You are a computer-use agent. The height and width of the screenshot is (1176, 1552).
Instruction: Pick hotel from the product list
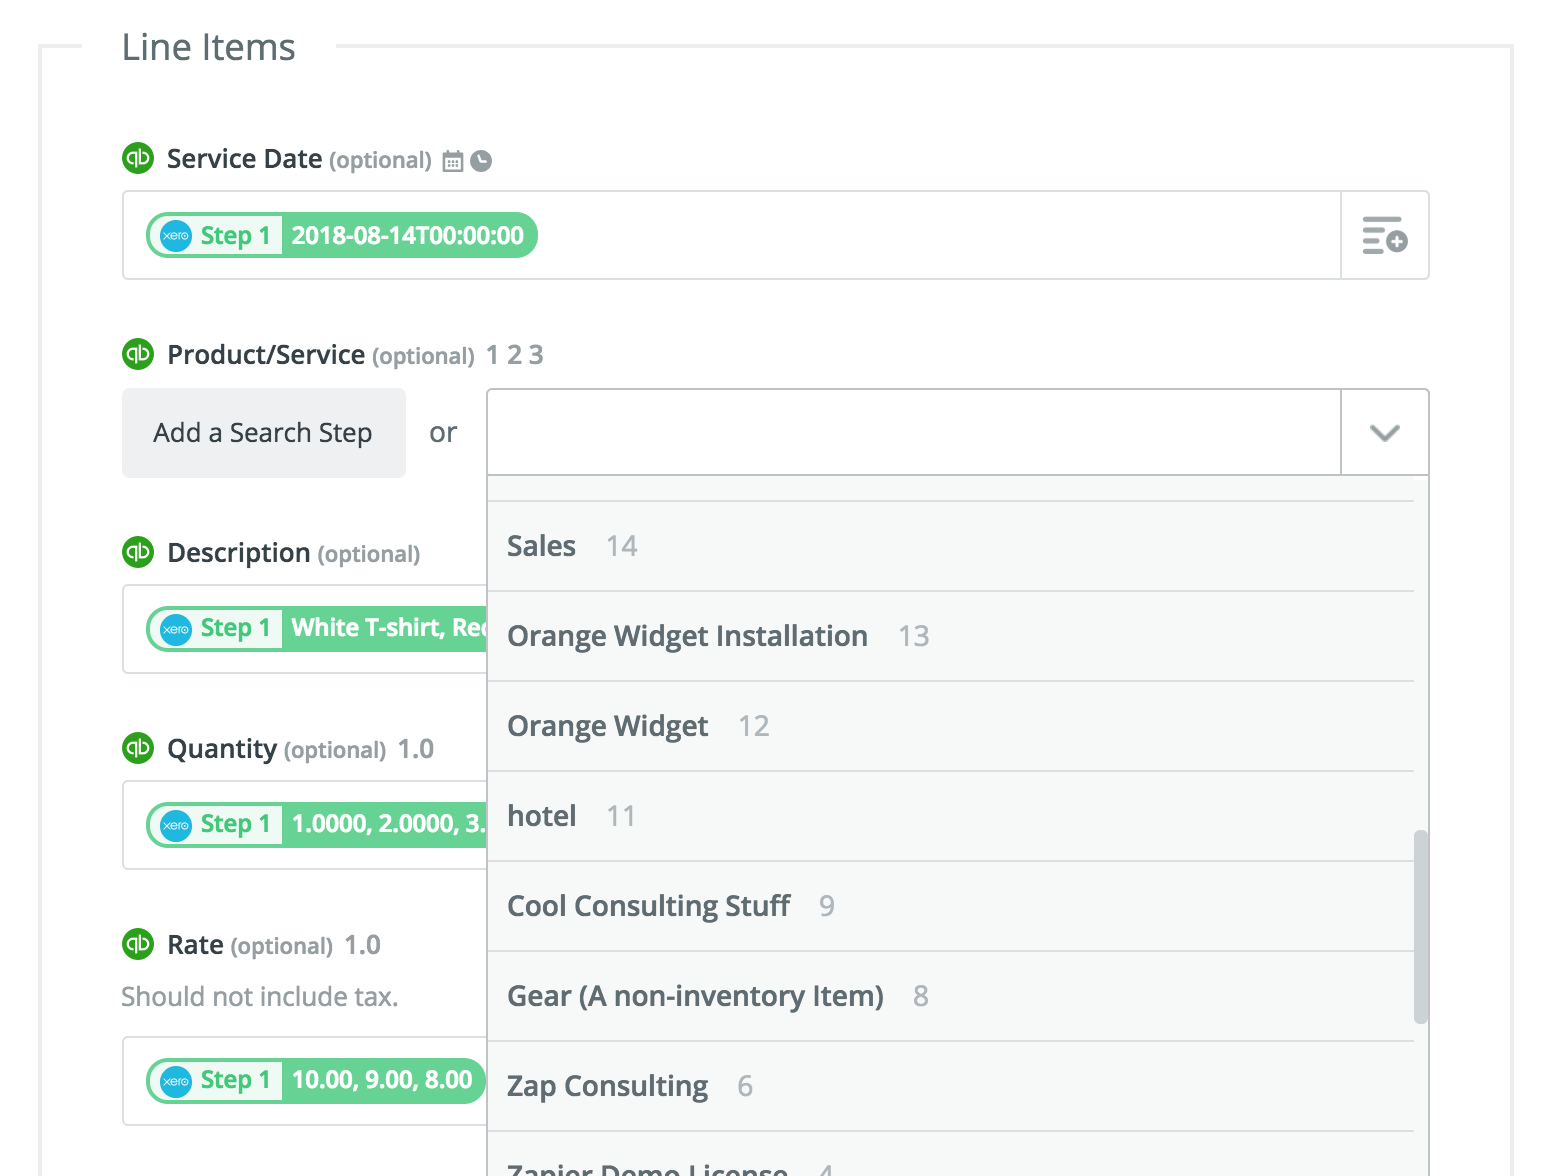coord(950,816)
